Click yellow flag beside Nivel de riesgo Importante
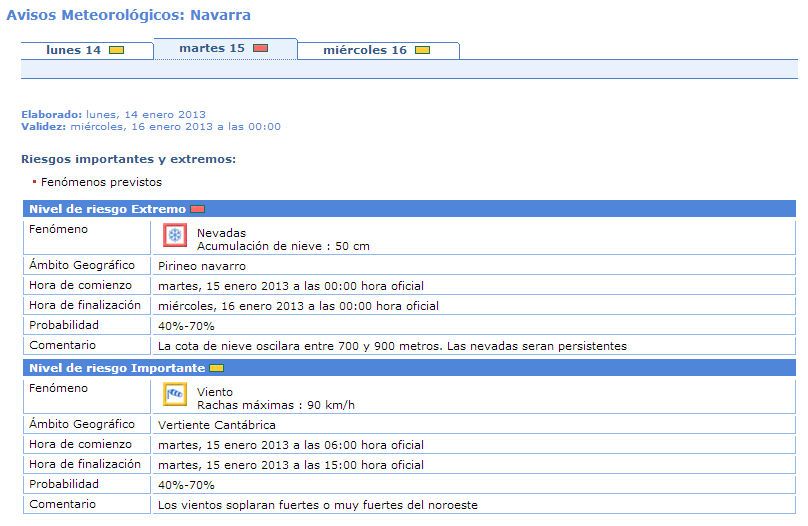This screenshot has width=808, height=526. click(216, 368)
